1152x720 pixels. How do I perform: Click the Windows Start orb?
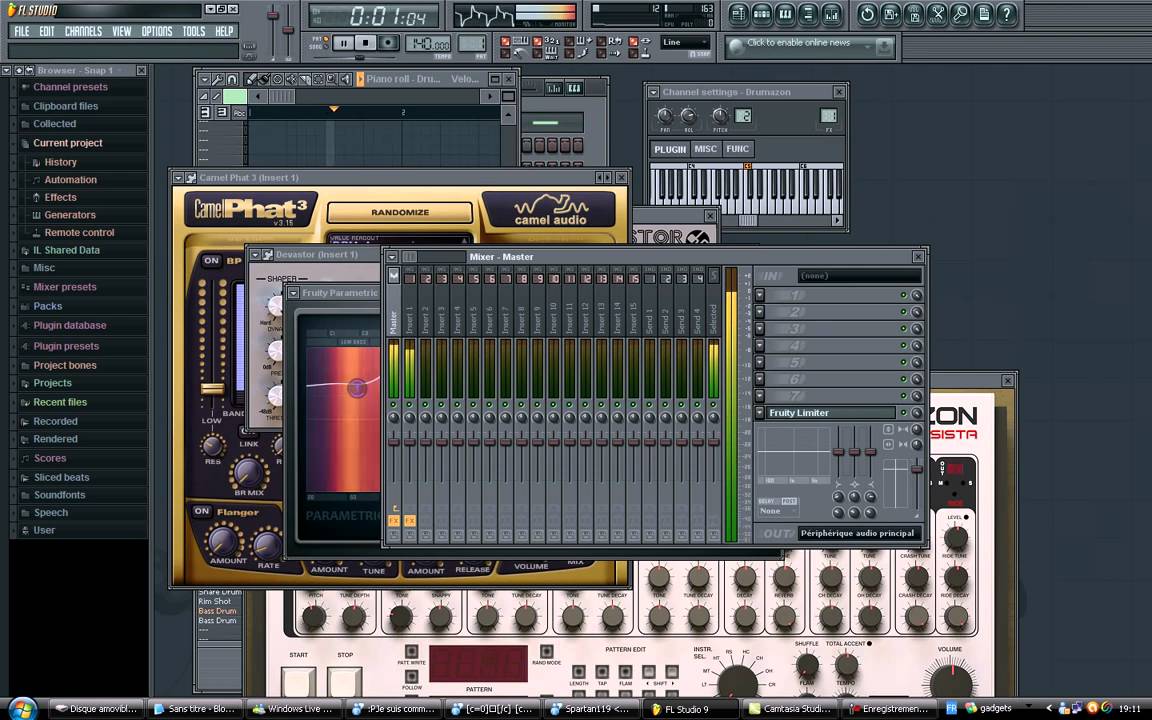tap(22, 708)
